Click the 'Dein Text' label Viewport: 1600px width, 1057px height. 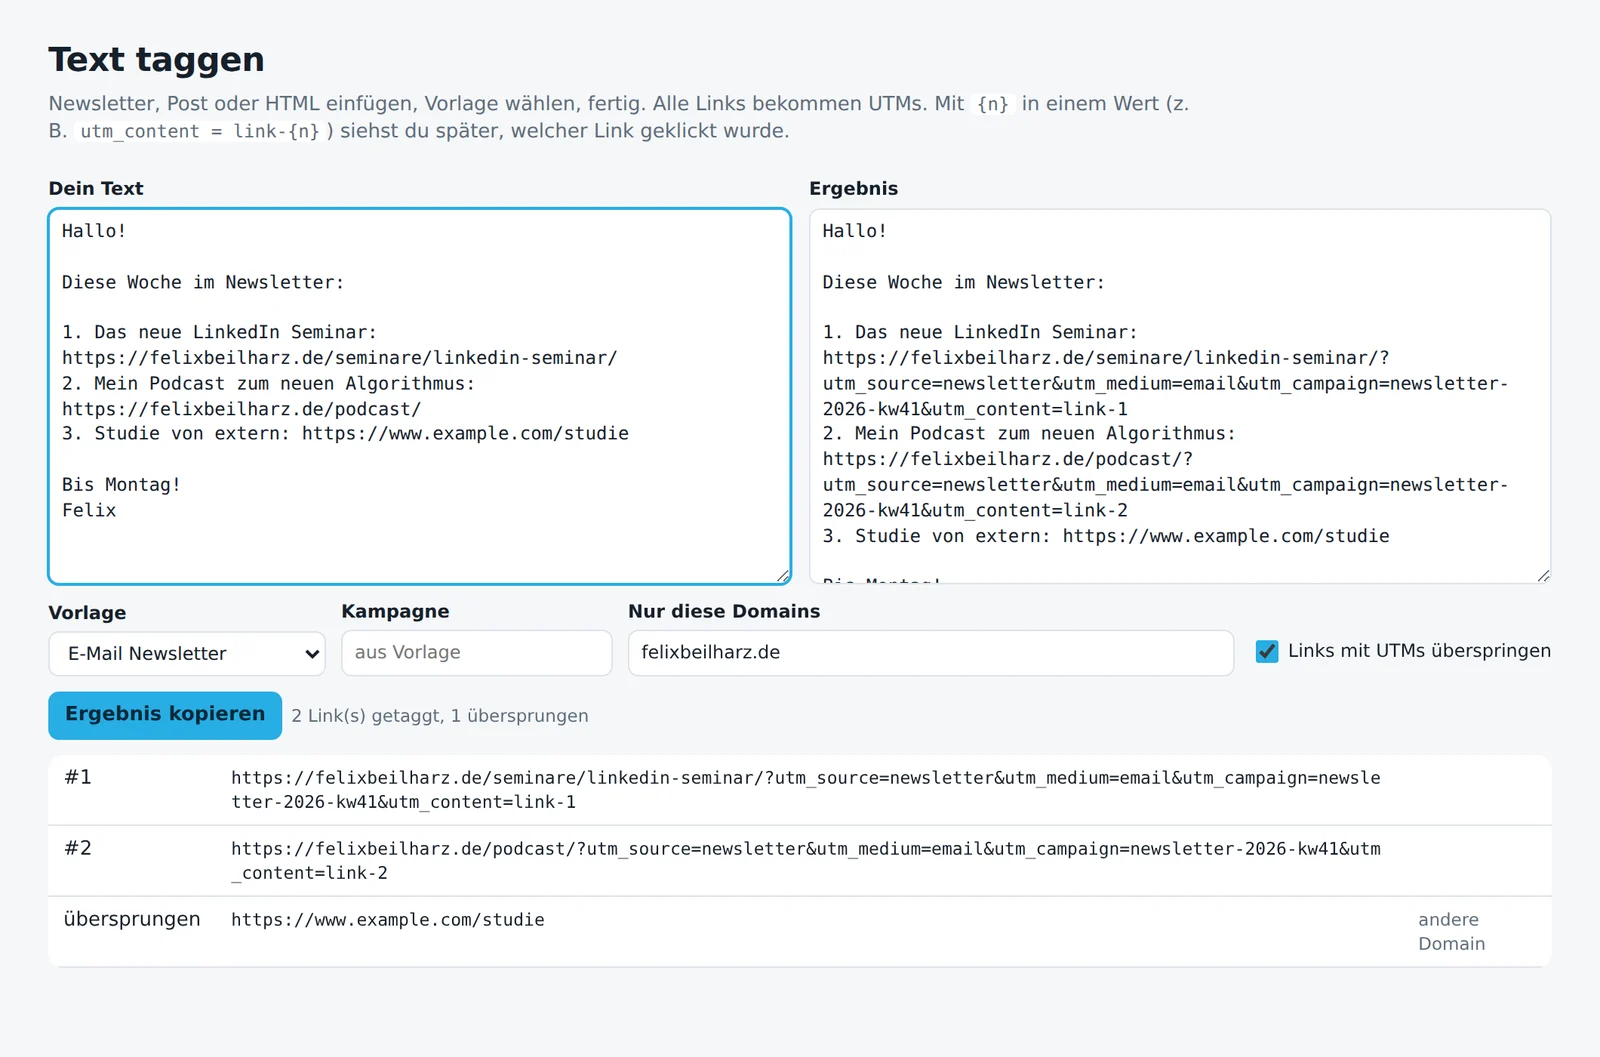96,188
